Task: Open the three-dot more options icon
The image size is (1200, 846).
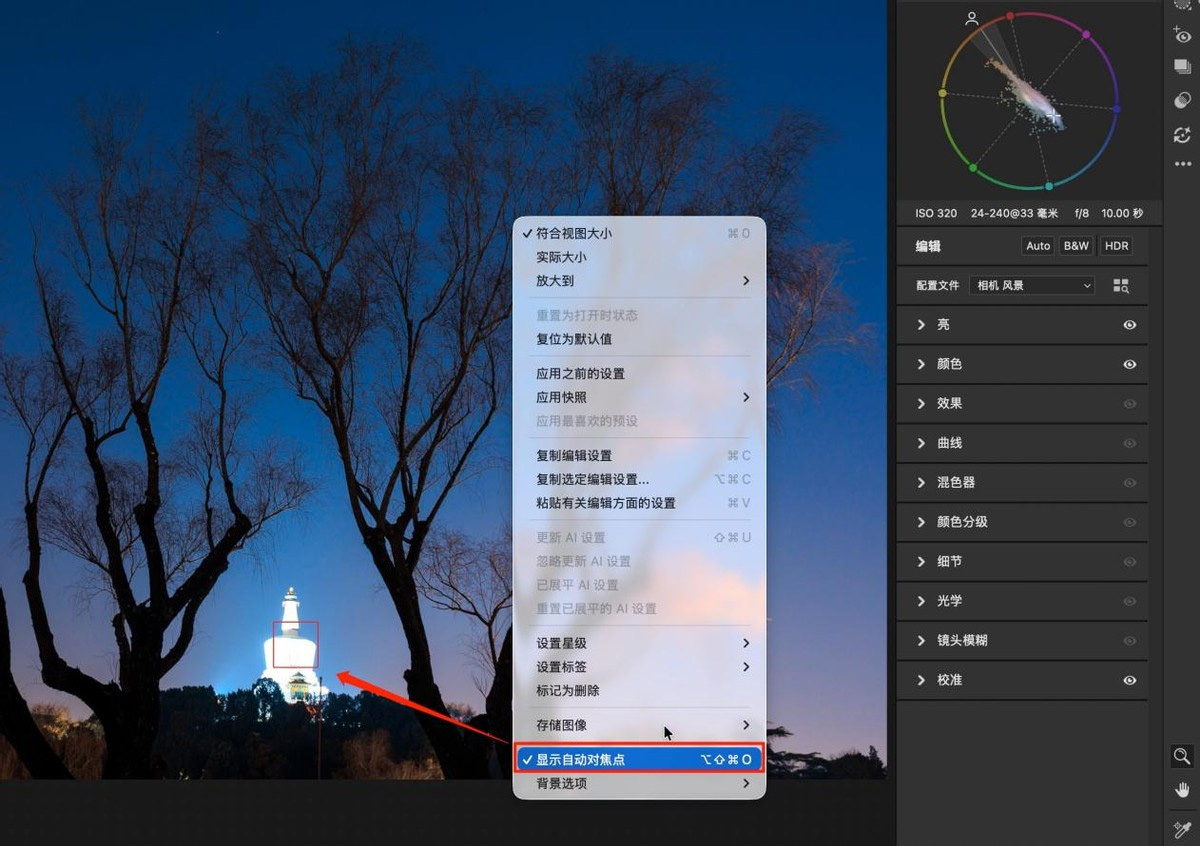Action: pyautogui.click(x=1182, y=164)
